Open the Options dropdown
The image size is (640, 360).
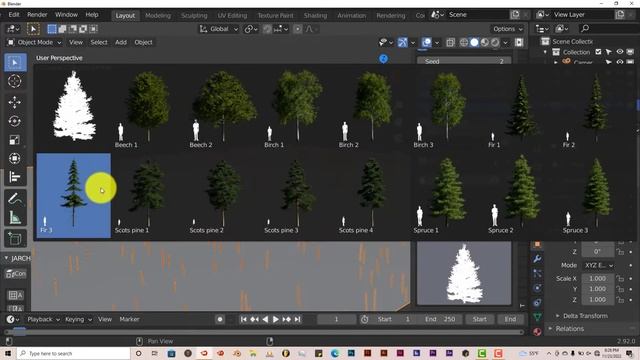[x=507, y=29]
